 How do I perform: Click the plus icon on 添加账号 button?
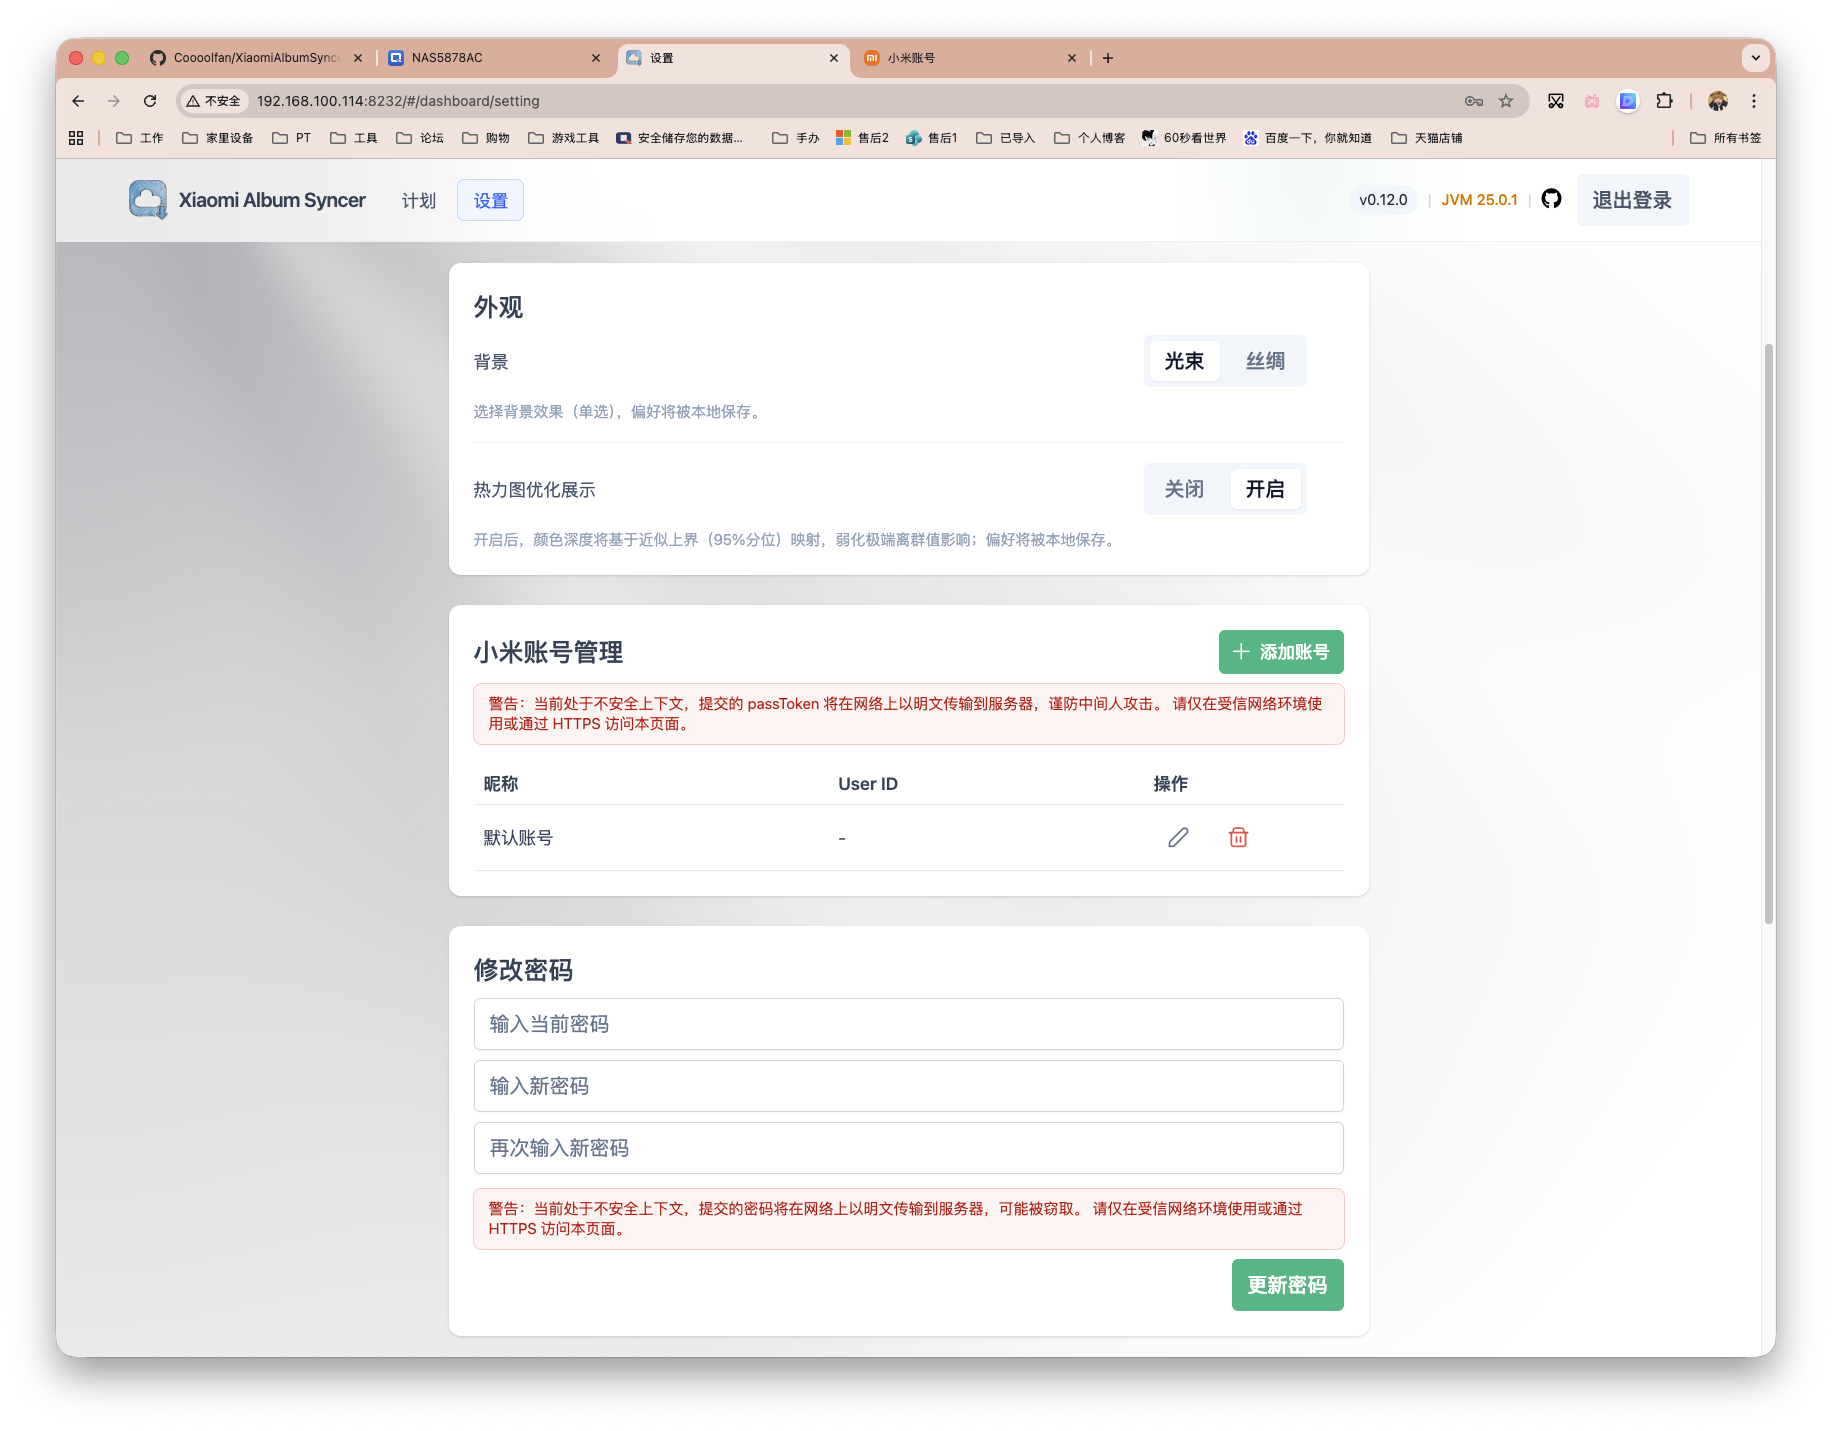[1241, 651]
